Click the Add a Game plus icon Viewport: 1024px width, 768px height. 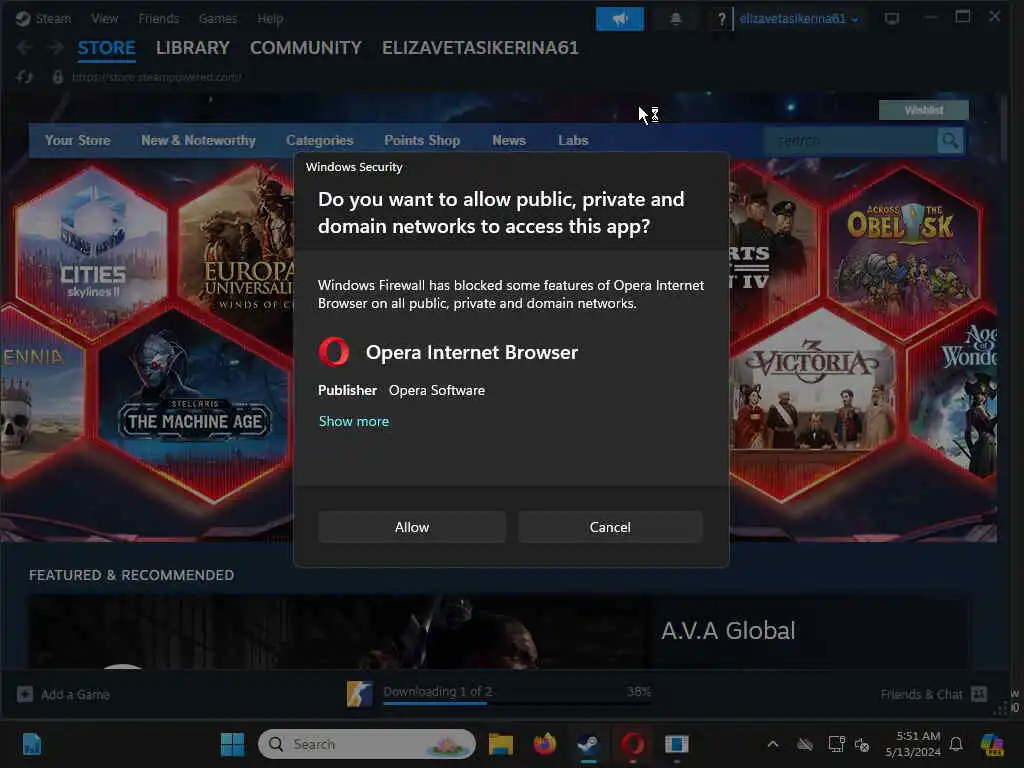click(x=25, y=694)
